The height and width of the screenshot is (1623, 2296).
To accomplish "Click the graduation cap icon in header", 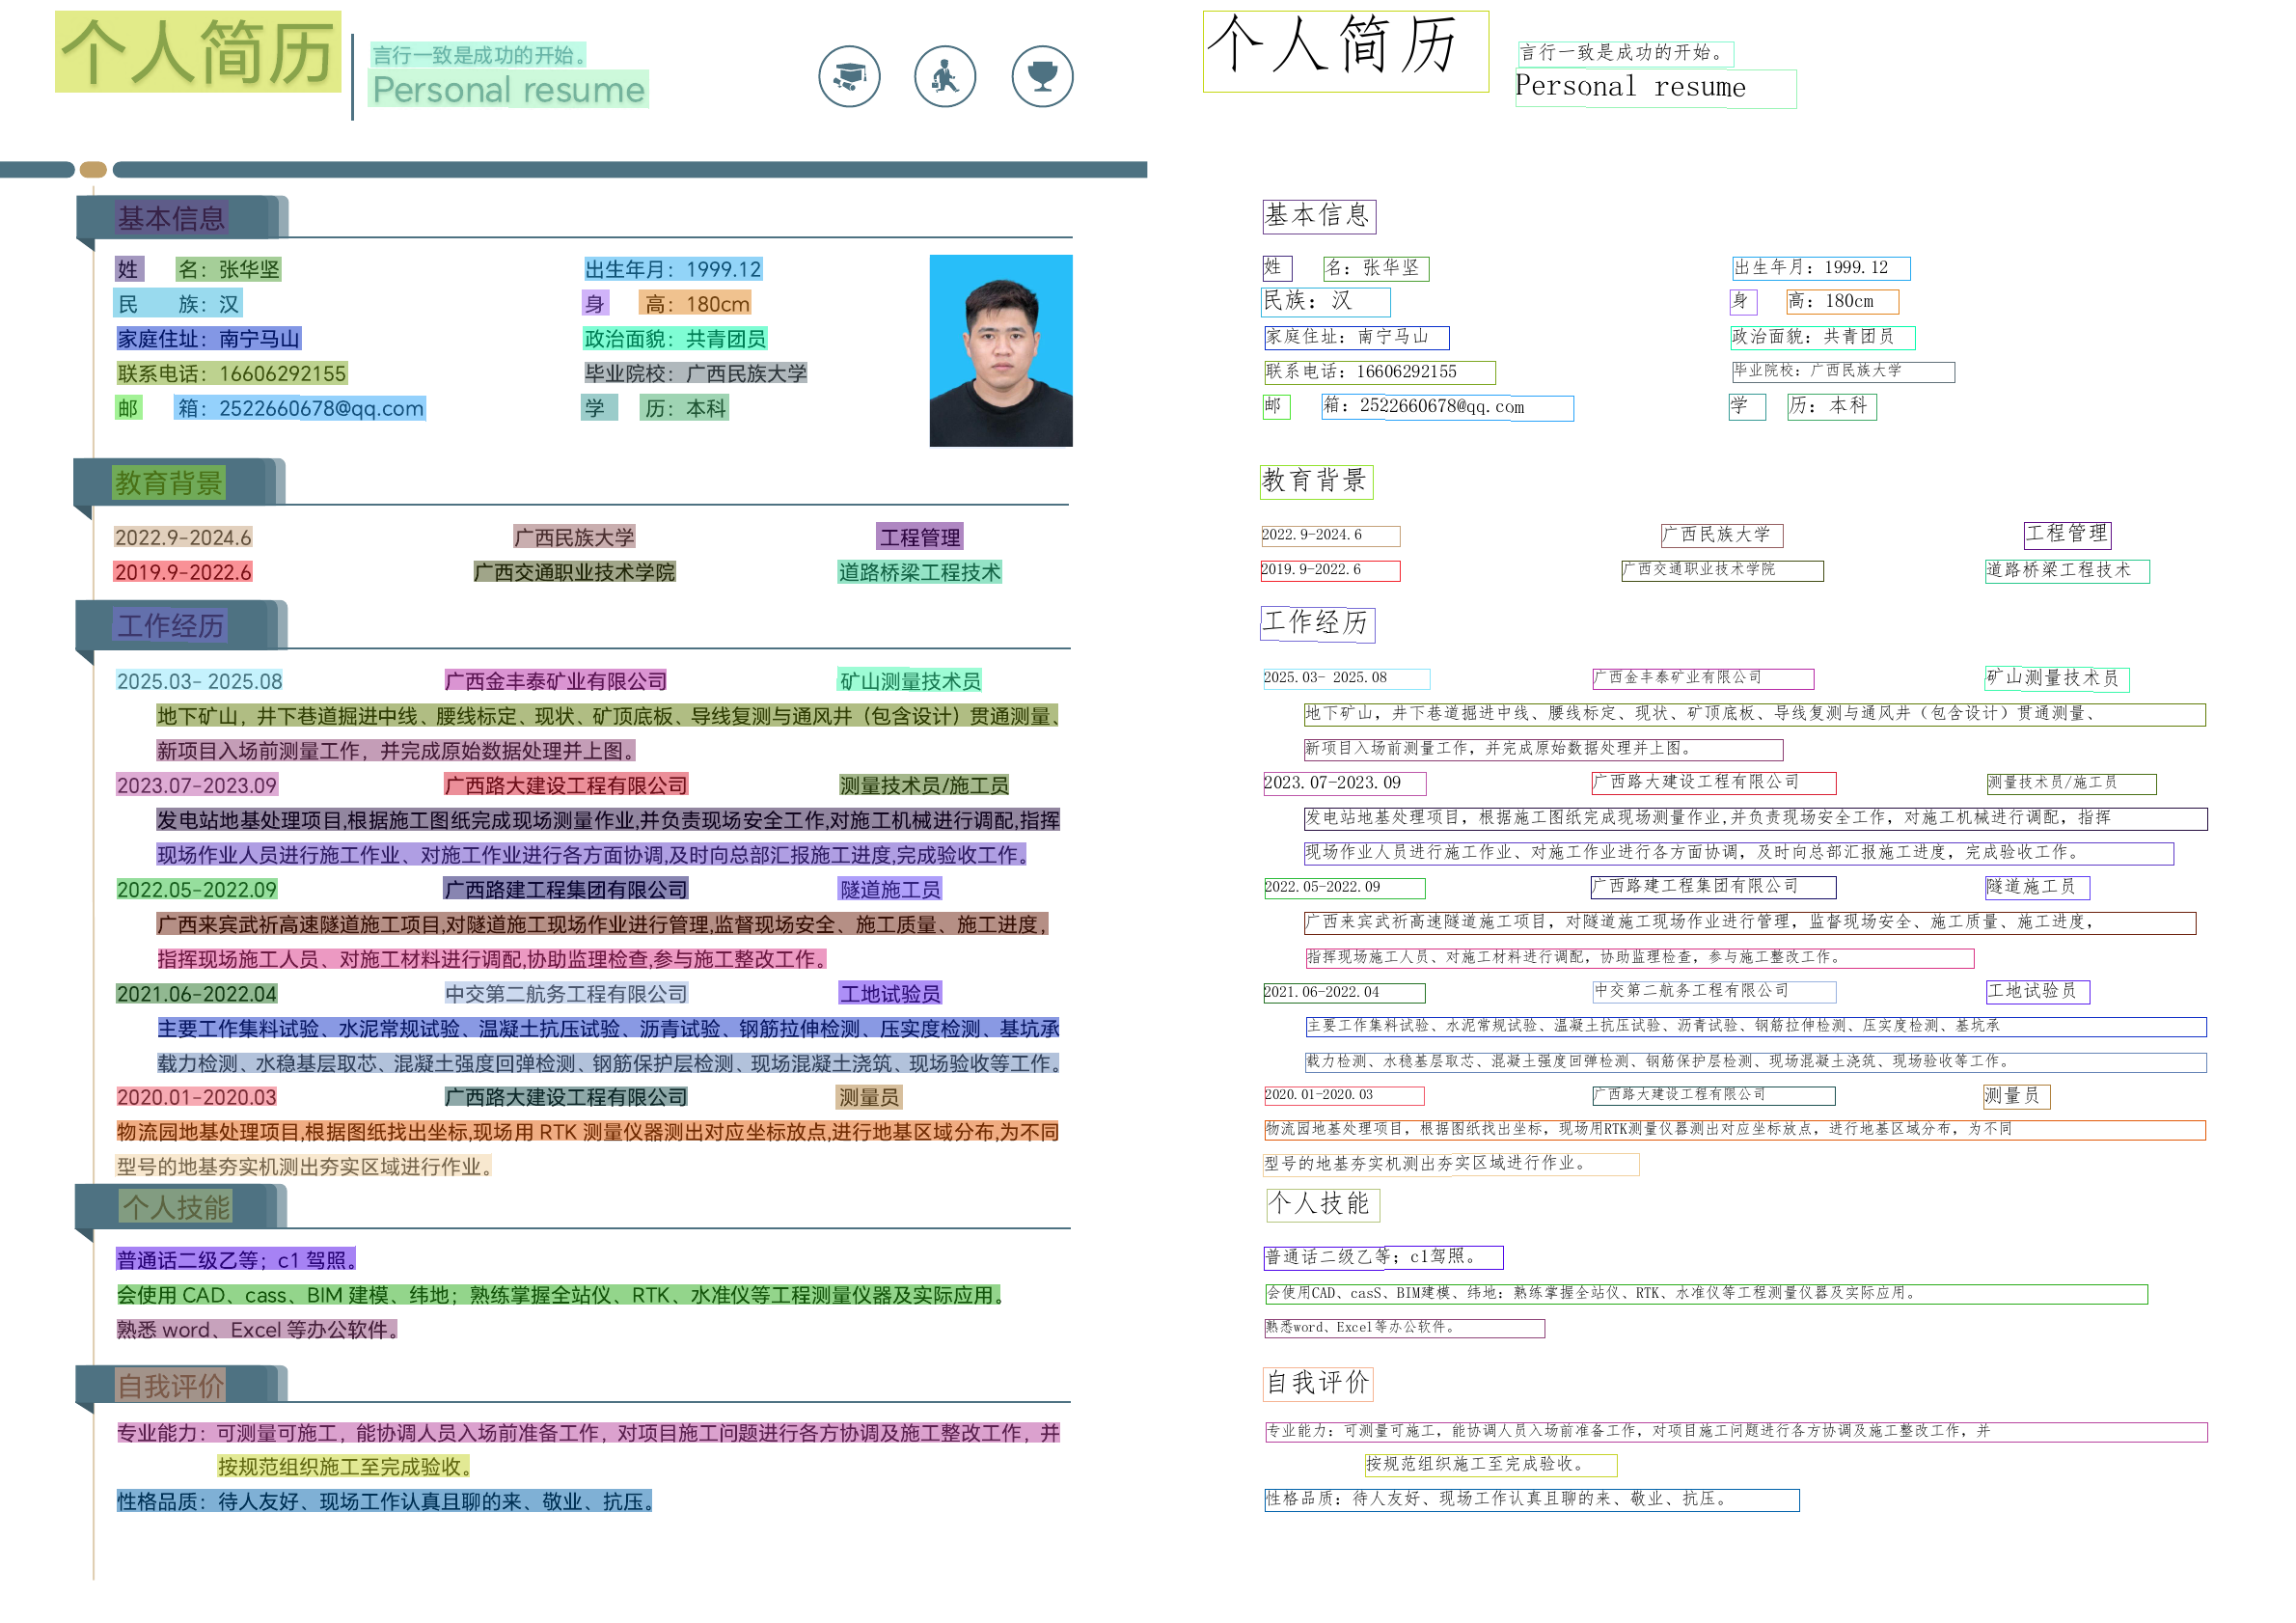I will click(849, 76).
